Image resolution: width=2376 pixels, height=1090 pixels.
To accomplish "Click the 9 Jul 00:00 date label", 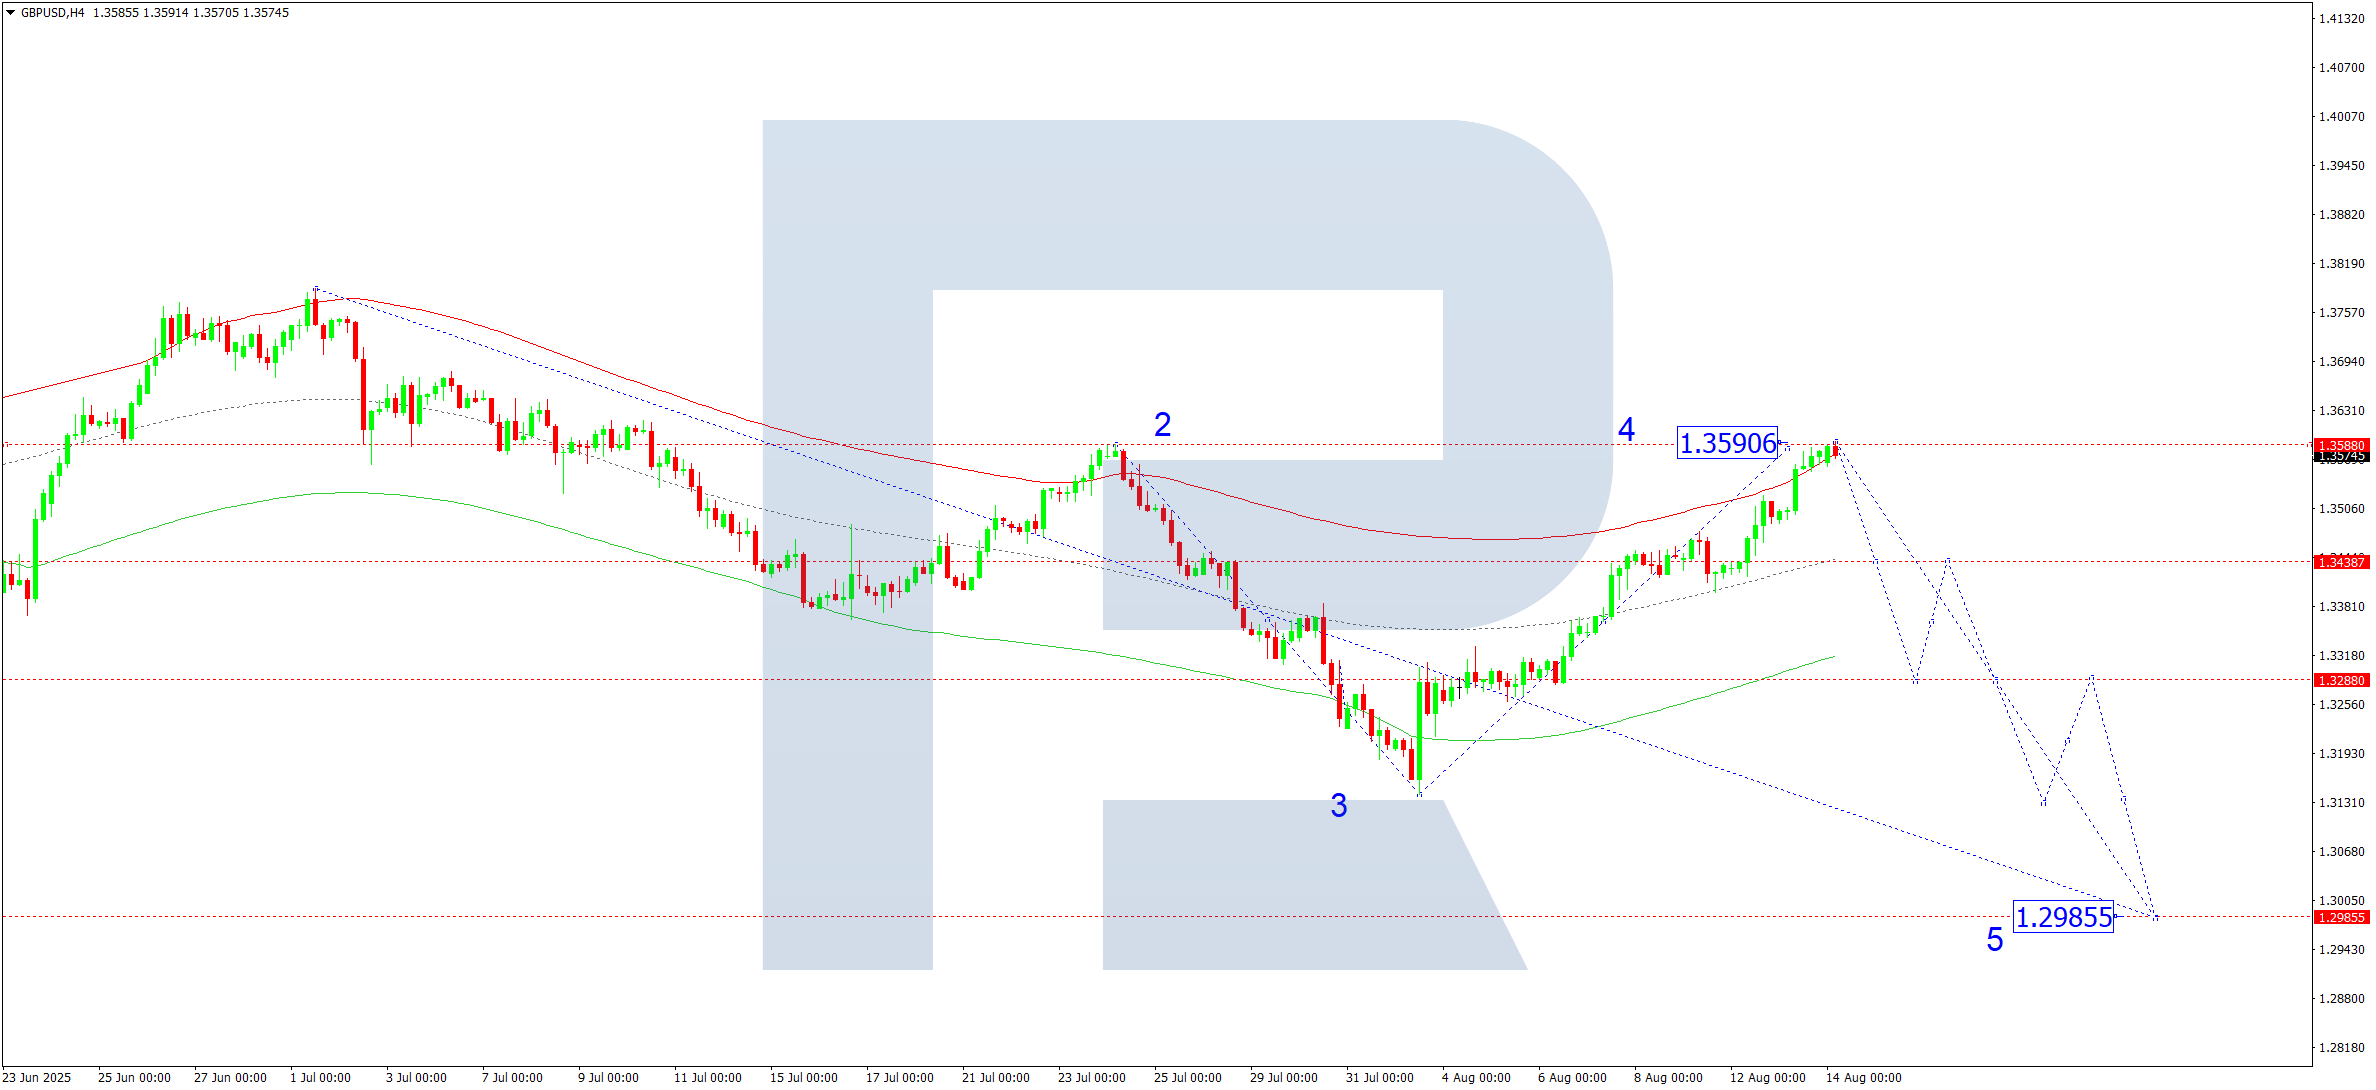I will coord(608,1077).
